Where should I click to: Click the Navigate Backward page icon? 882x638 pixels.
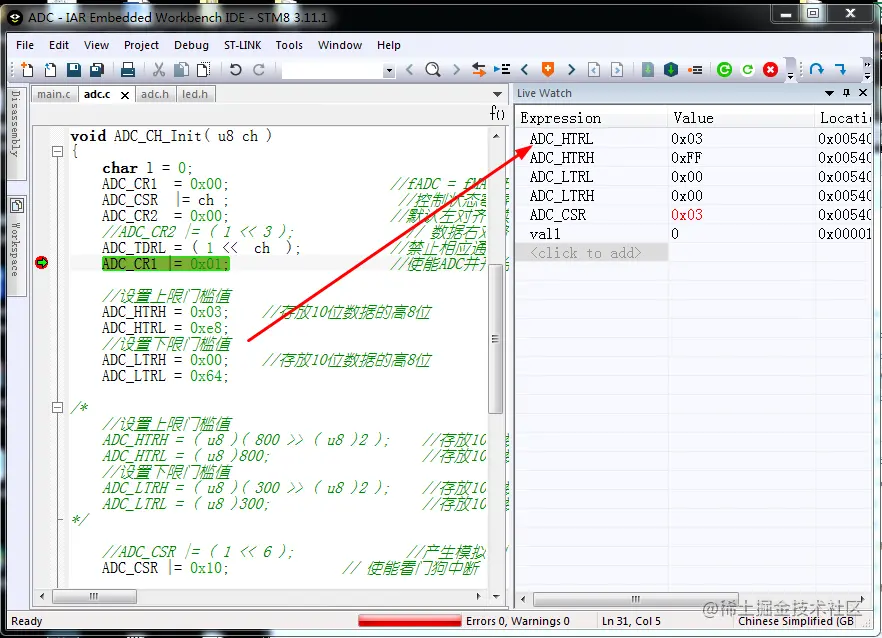point(594,69)
